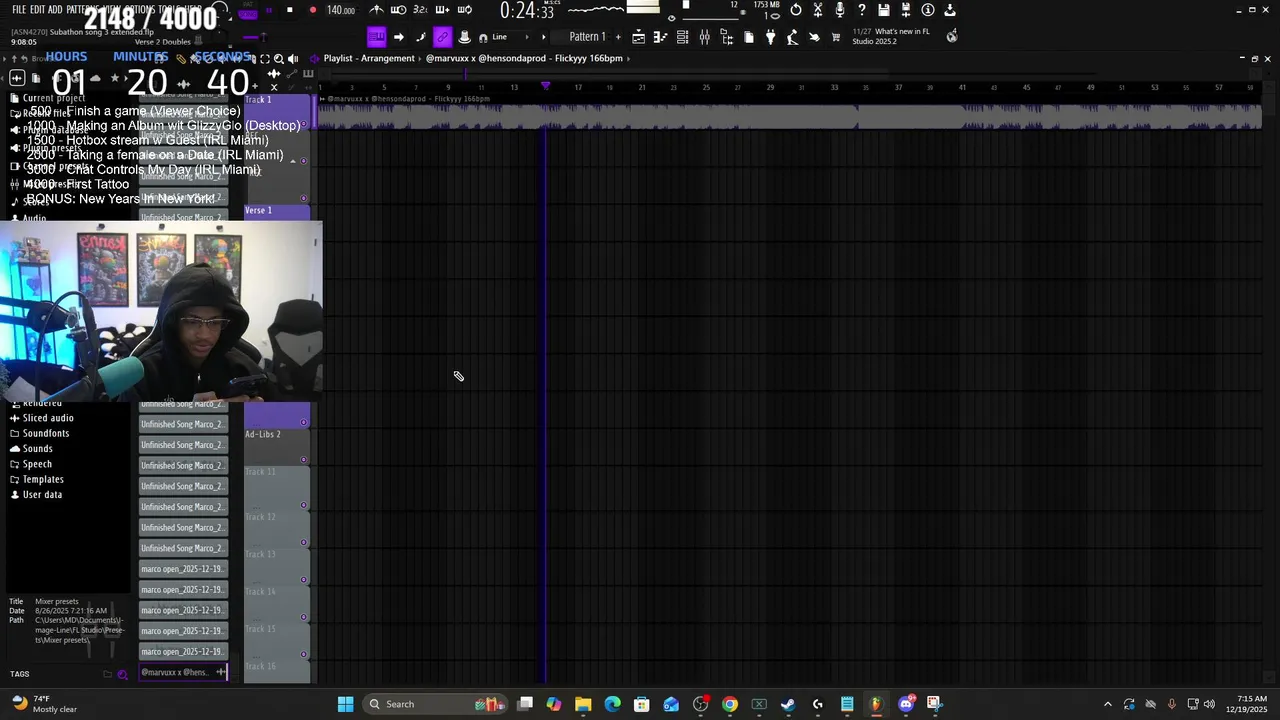Click the stamp tool icon
Image resolution: width=1280 pixels, height=720 pixels.
tap(464, 37)
